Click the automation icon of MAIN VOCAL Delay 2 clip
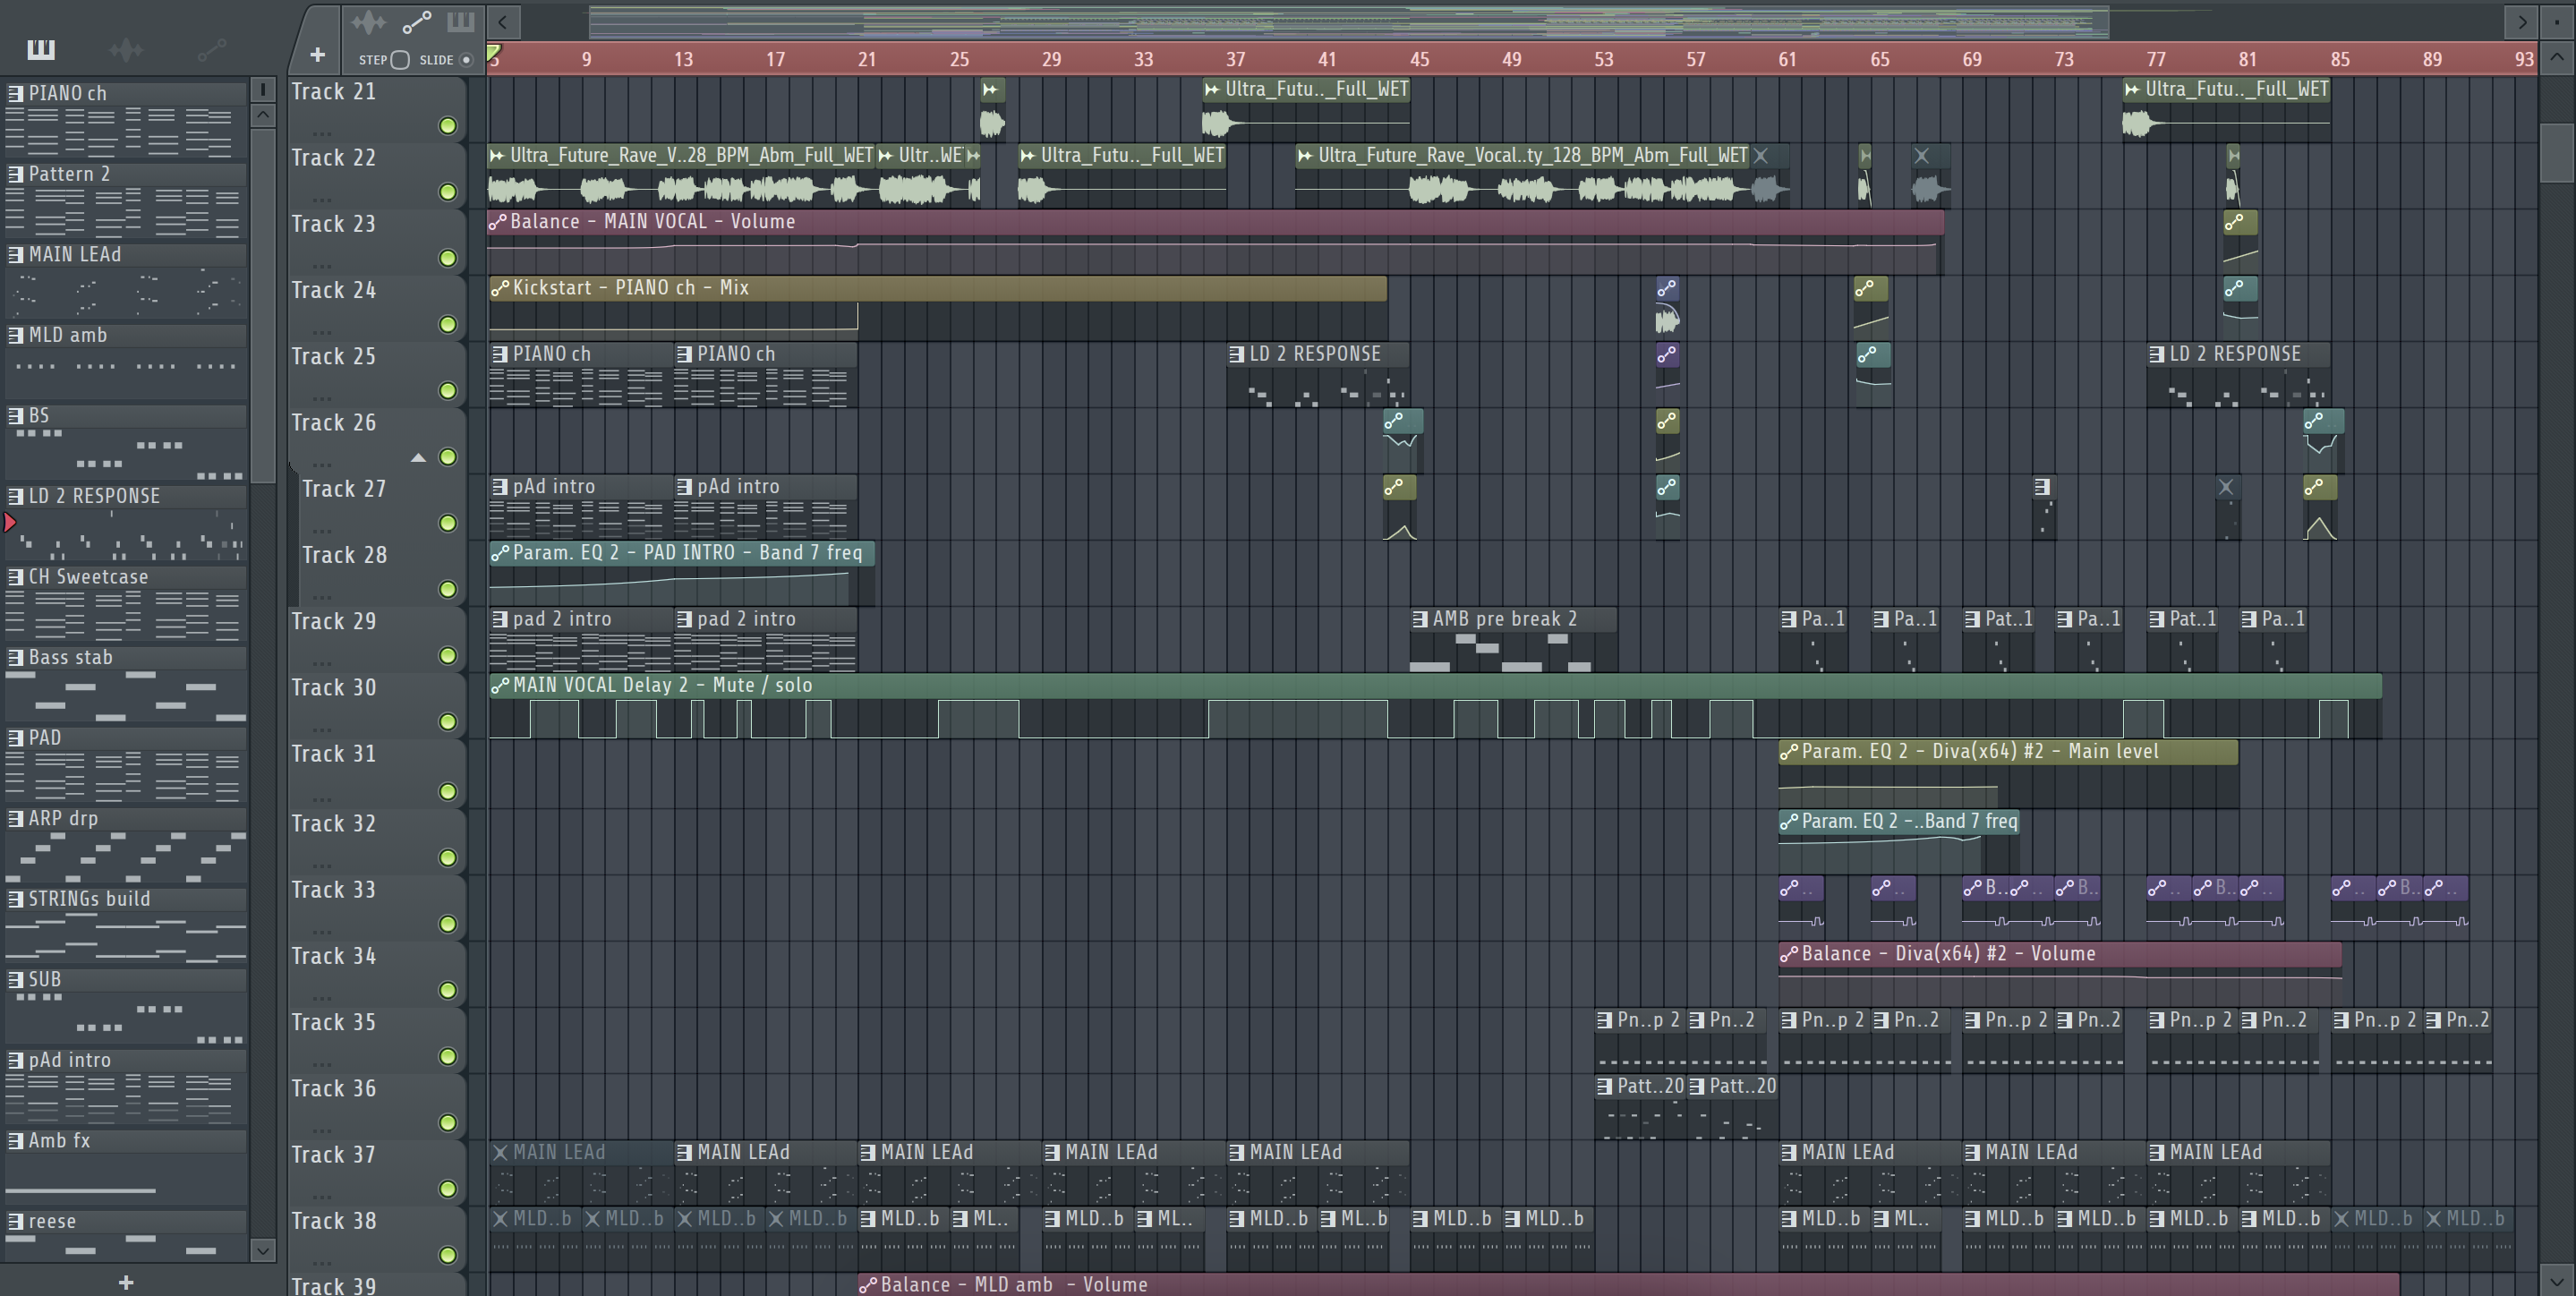 click(500, 686)
